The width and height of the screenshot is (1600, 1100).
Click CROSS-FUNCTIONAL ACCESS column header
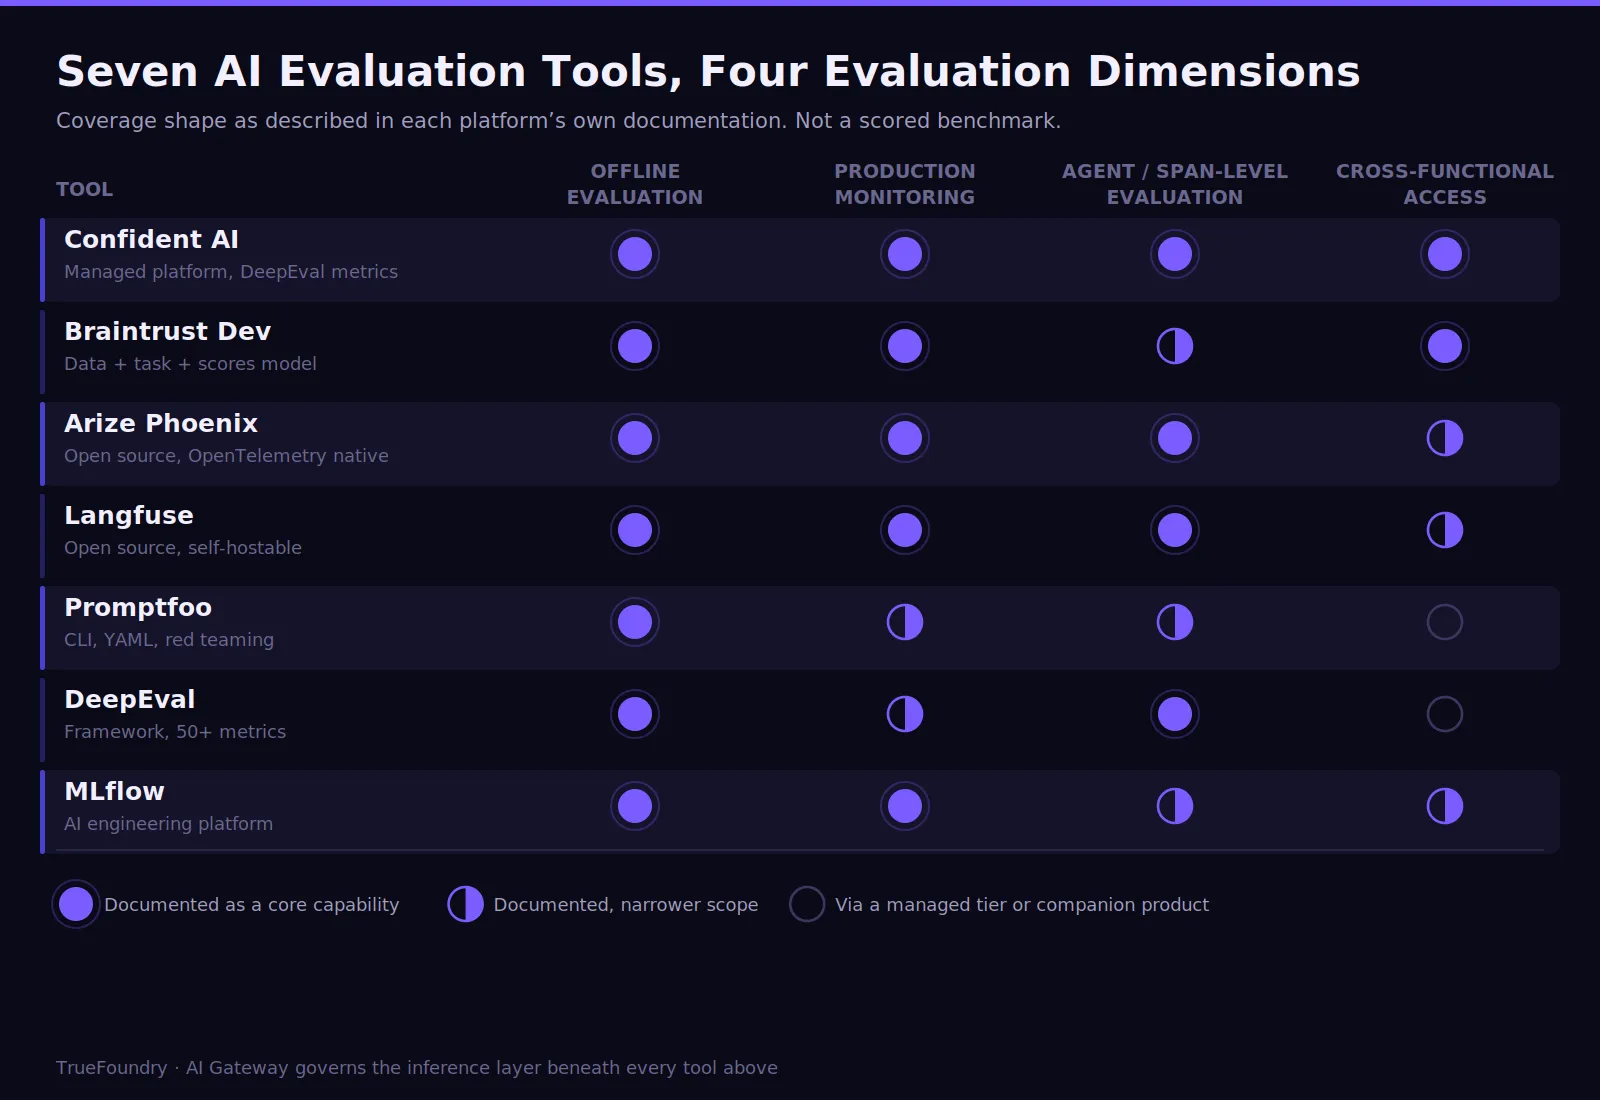(1445, 184)
